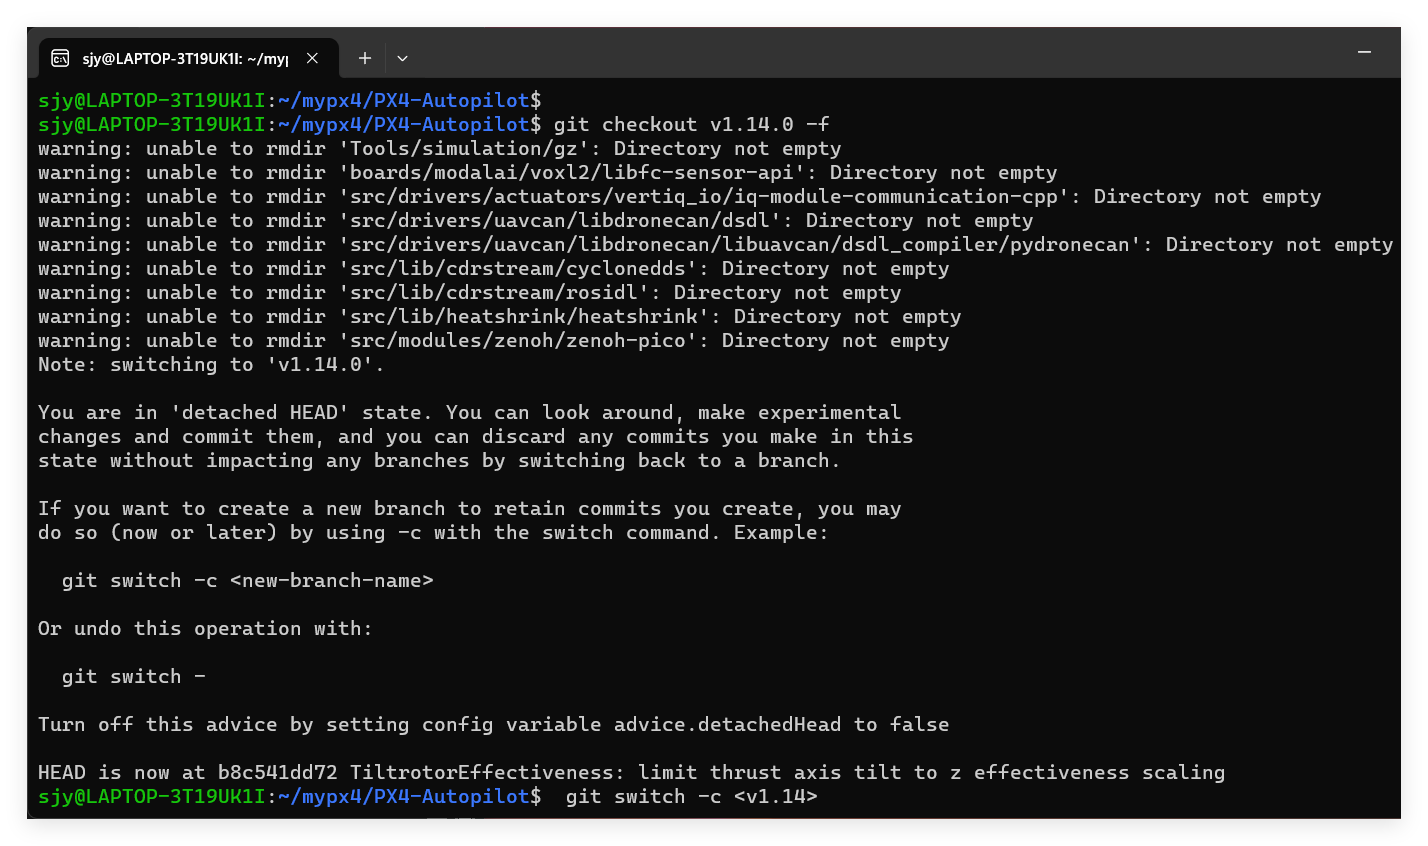1428x846 pixels.
Task: Click the "Note: switching to 'v1.14.0'" line
Action: (x=211, y=365)
